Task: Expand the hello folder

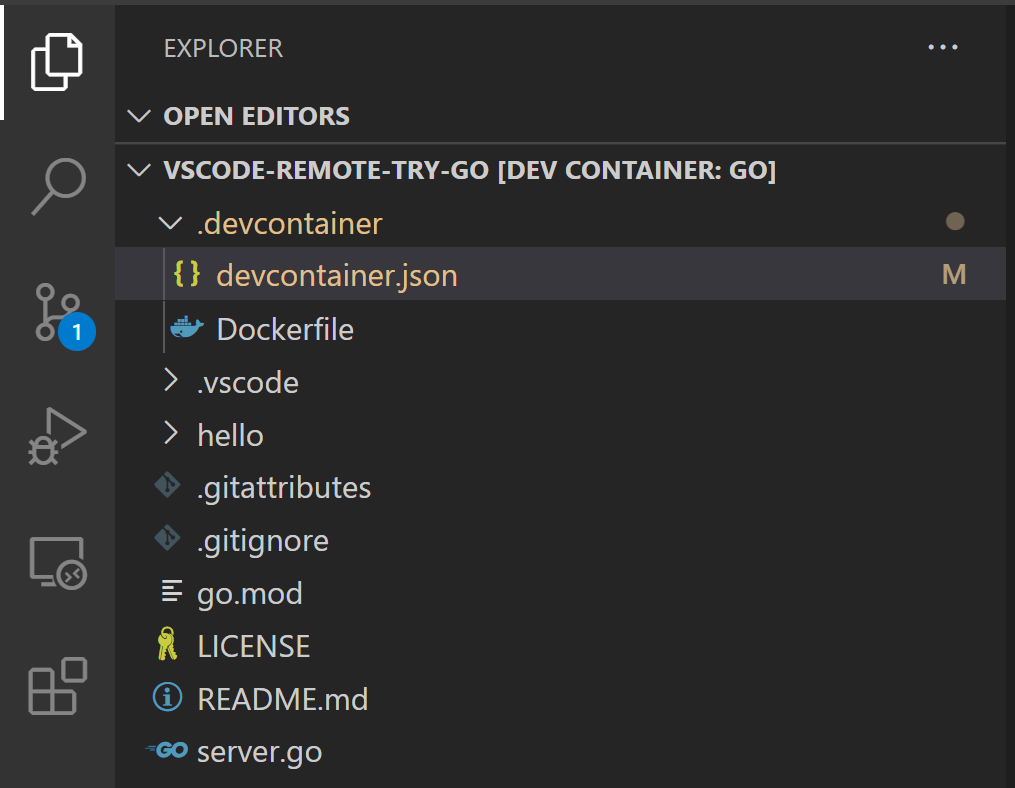Action: [x=170, y=434]
